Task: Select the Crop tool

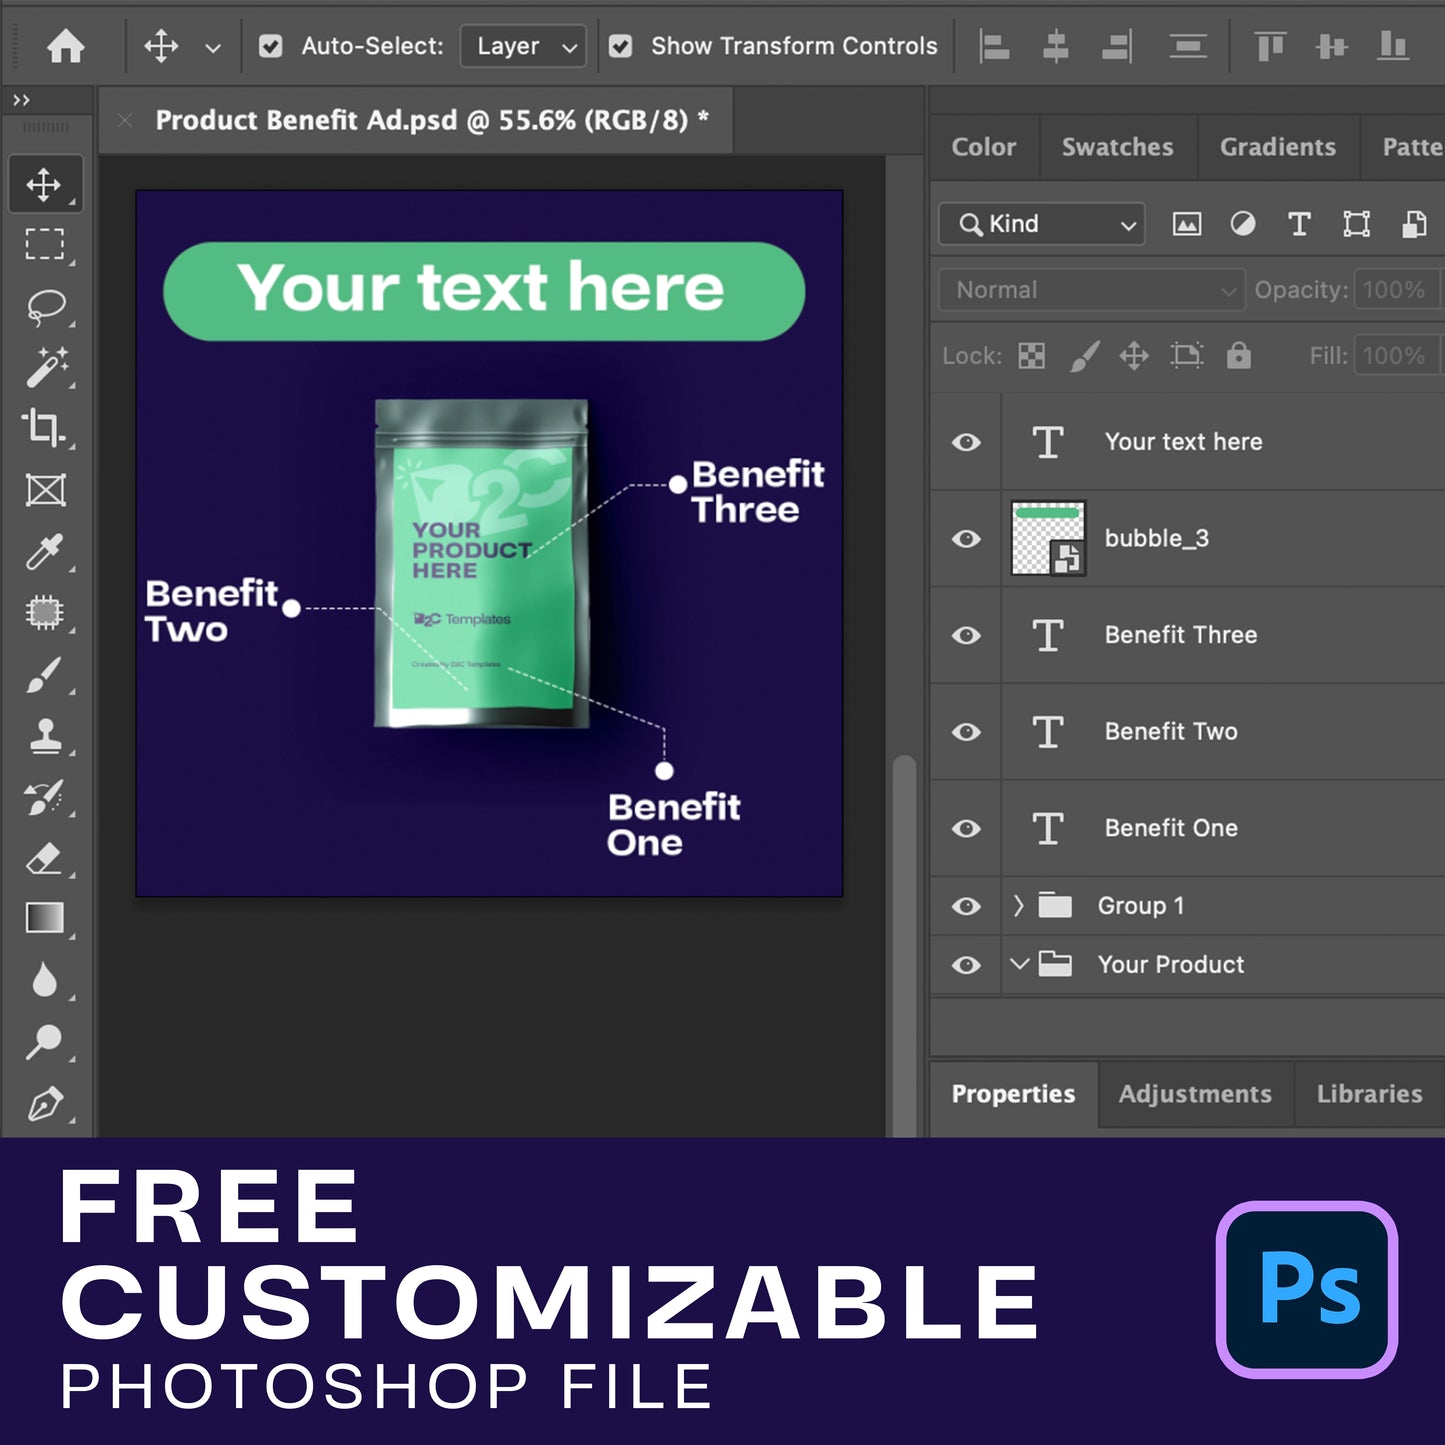Action: click(45, 428)
